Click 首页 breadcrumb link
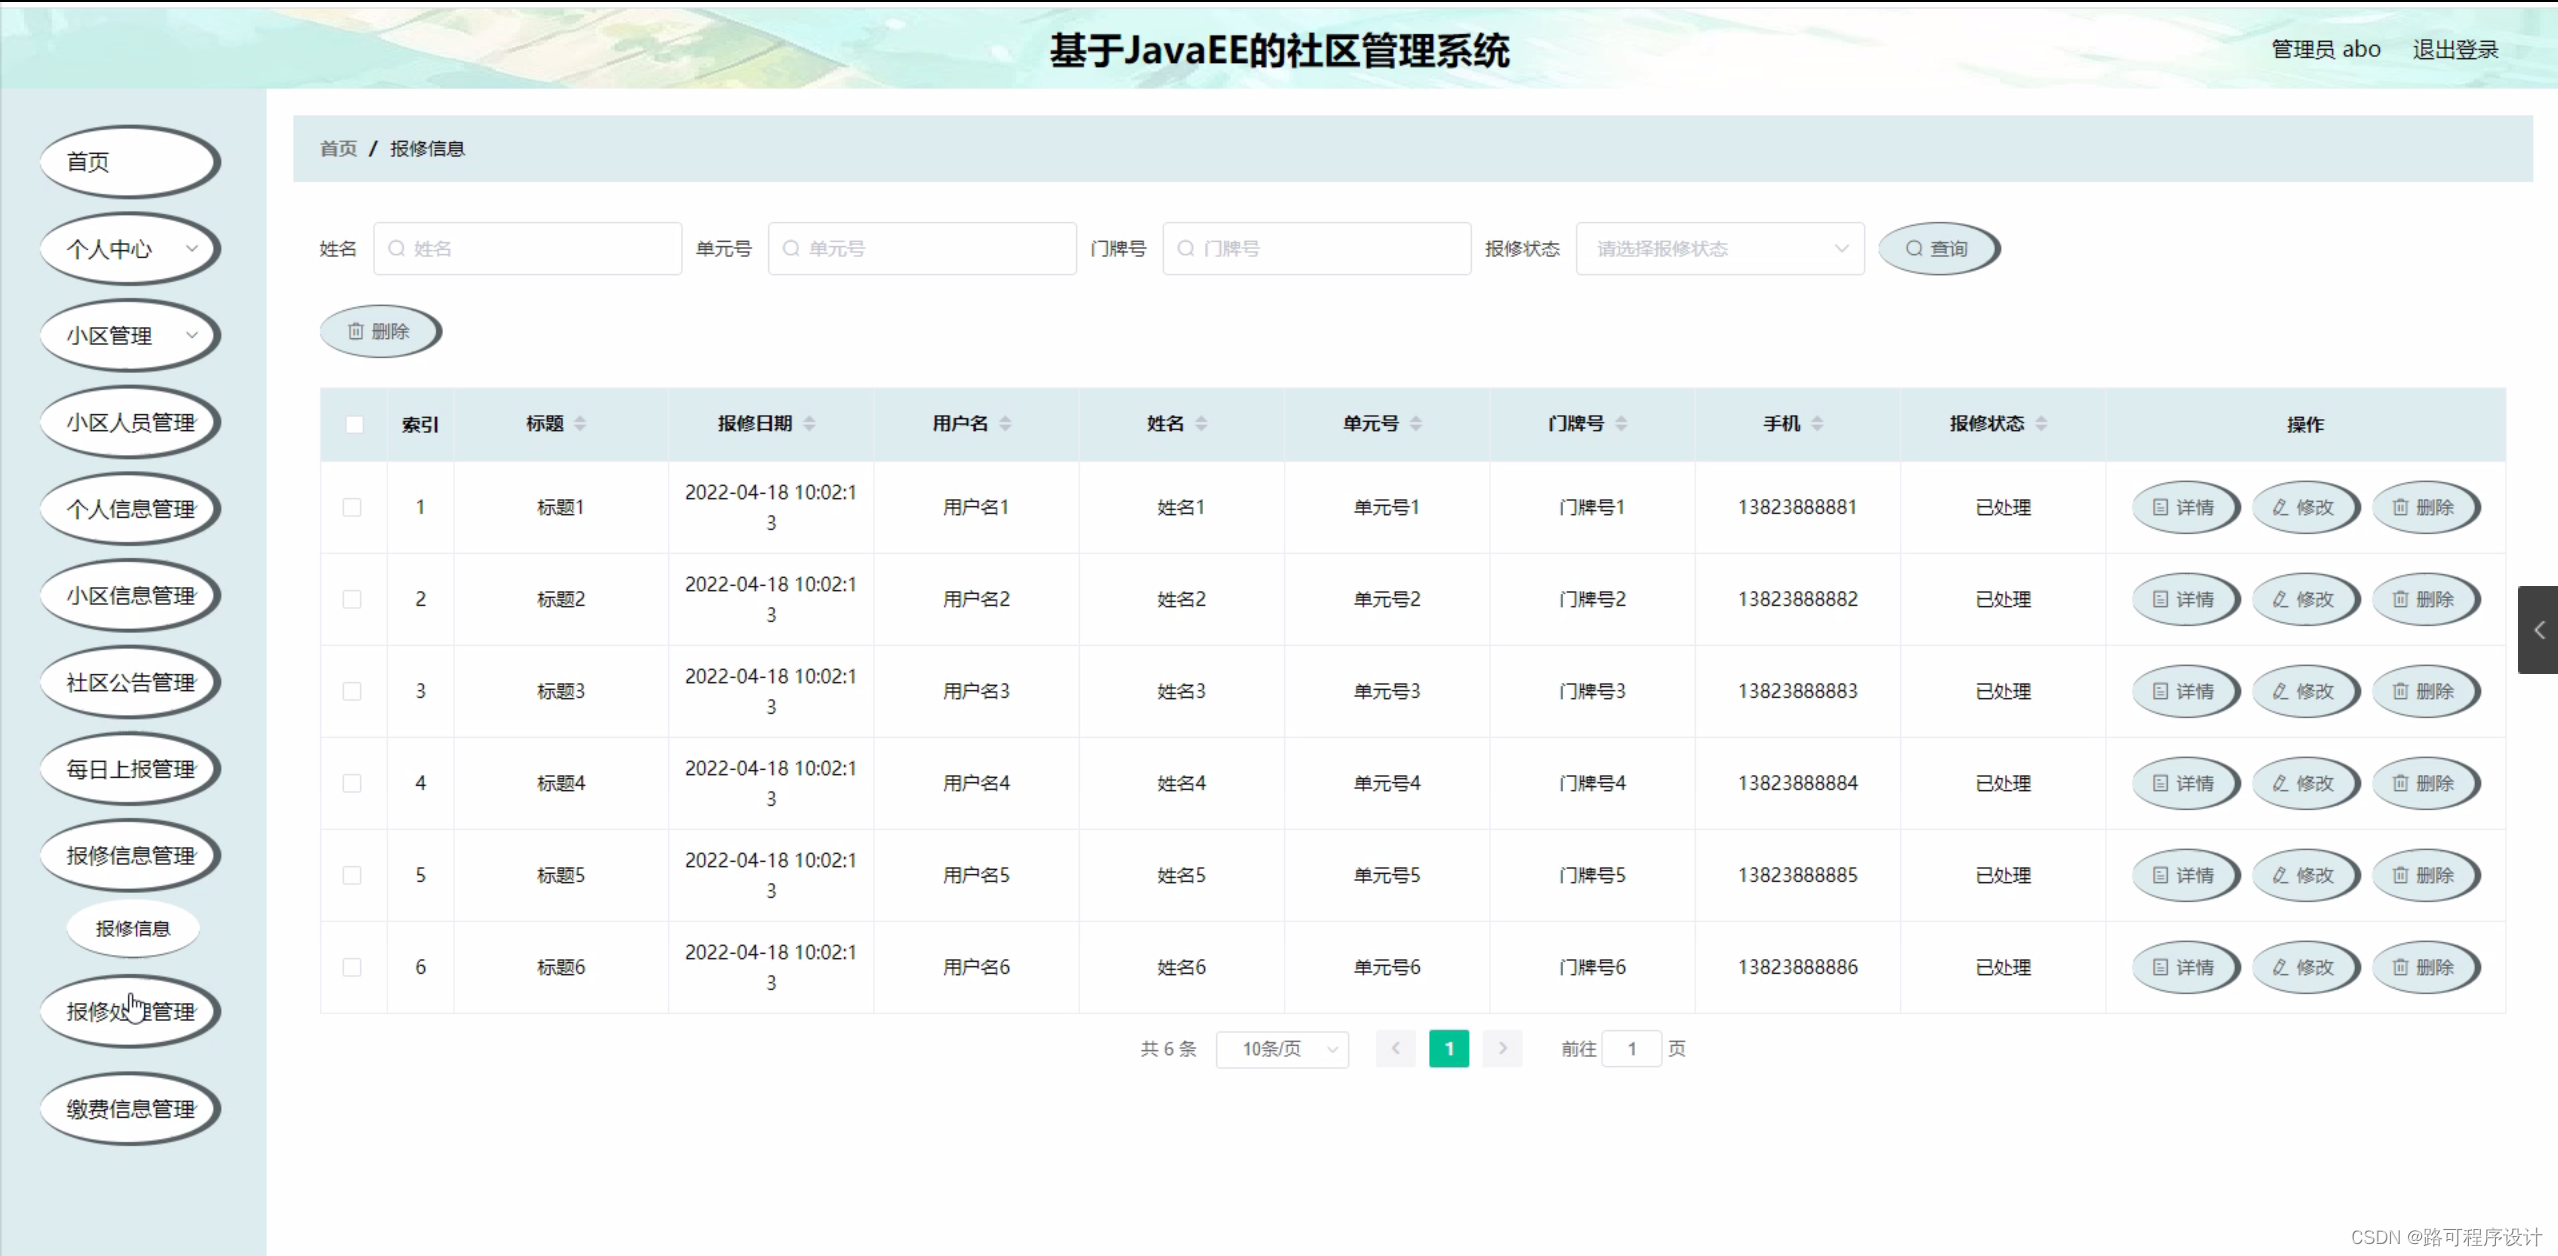The width and height of the screenshot is (2558, 1256). [x=338, y=149]
